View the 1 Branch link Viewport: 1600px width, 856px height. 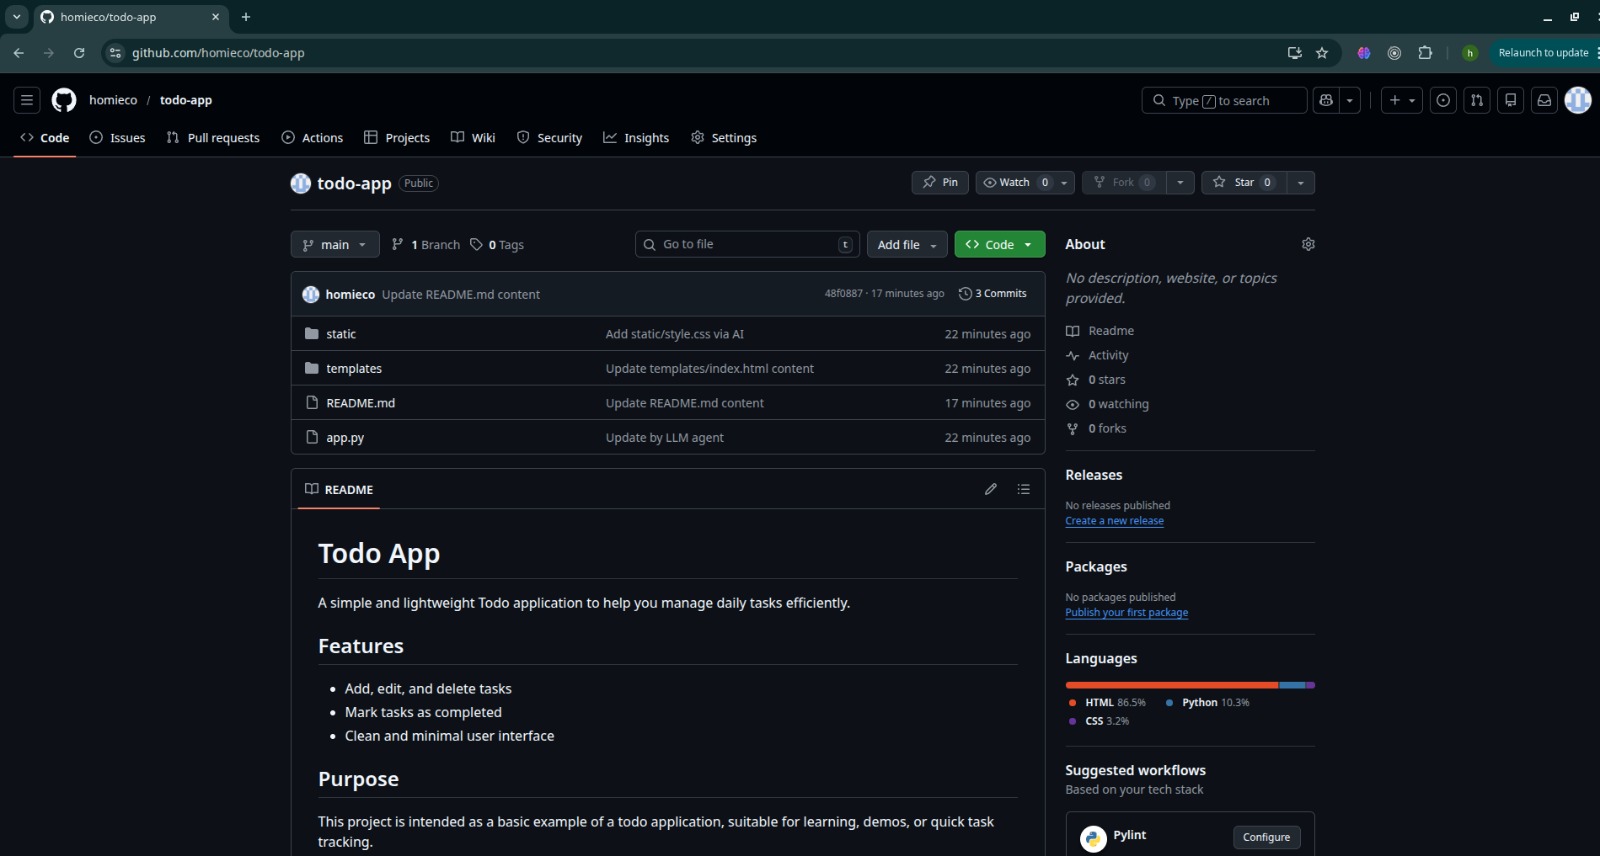tap(426, 244)
